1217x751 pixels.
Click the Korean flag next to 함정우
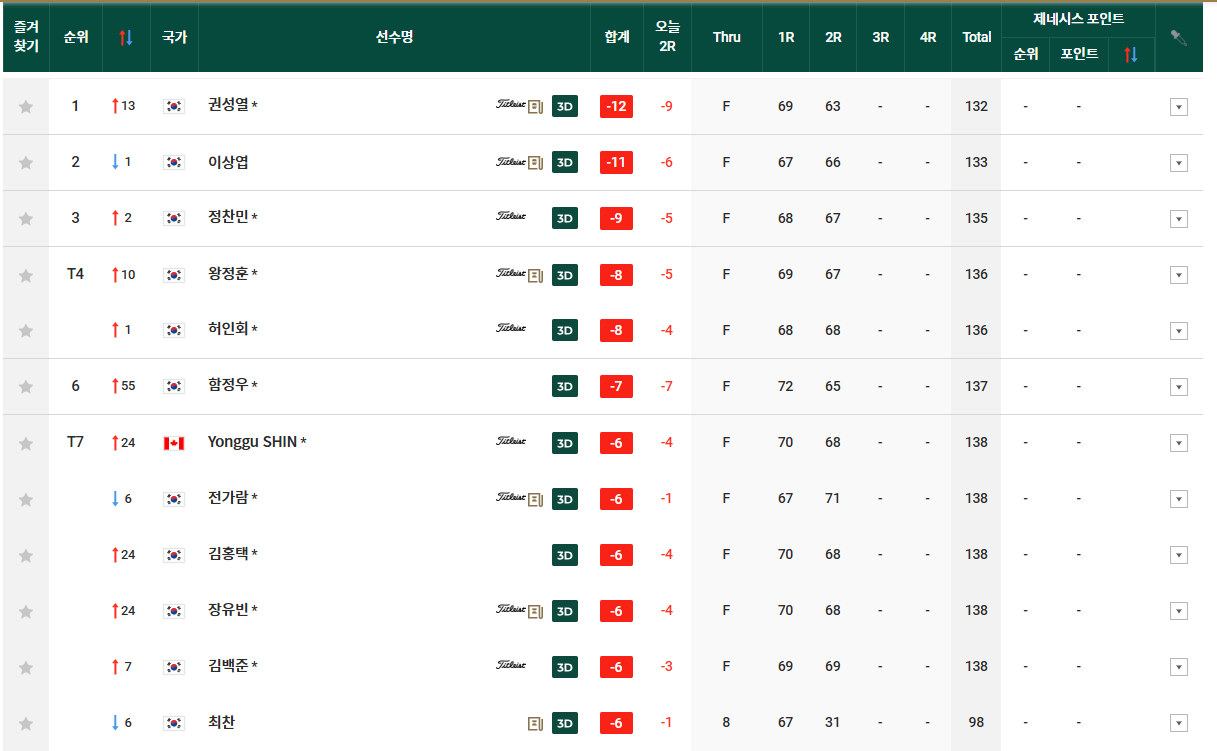174,386
